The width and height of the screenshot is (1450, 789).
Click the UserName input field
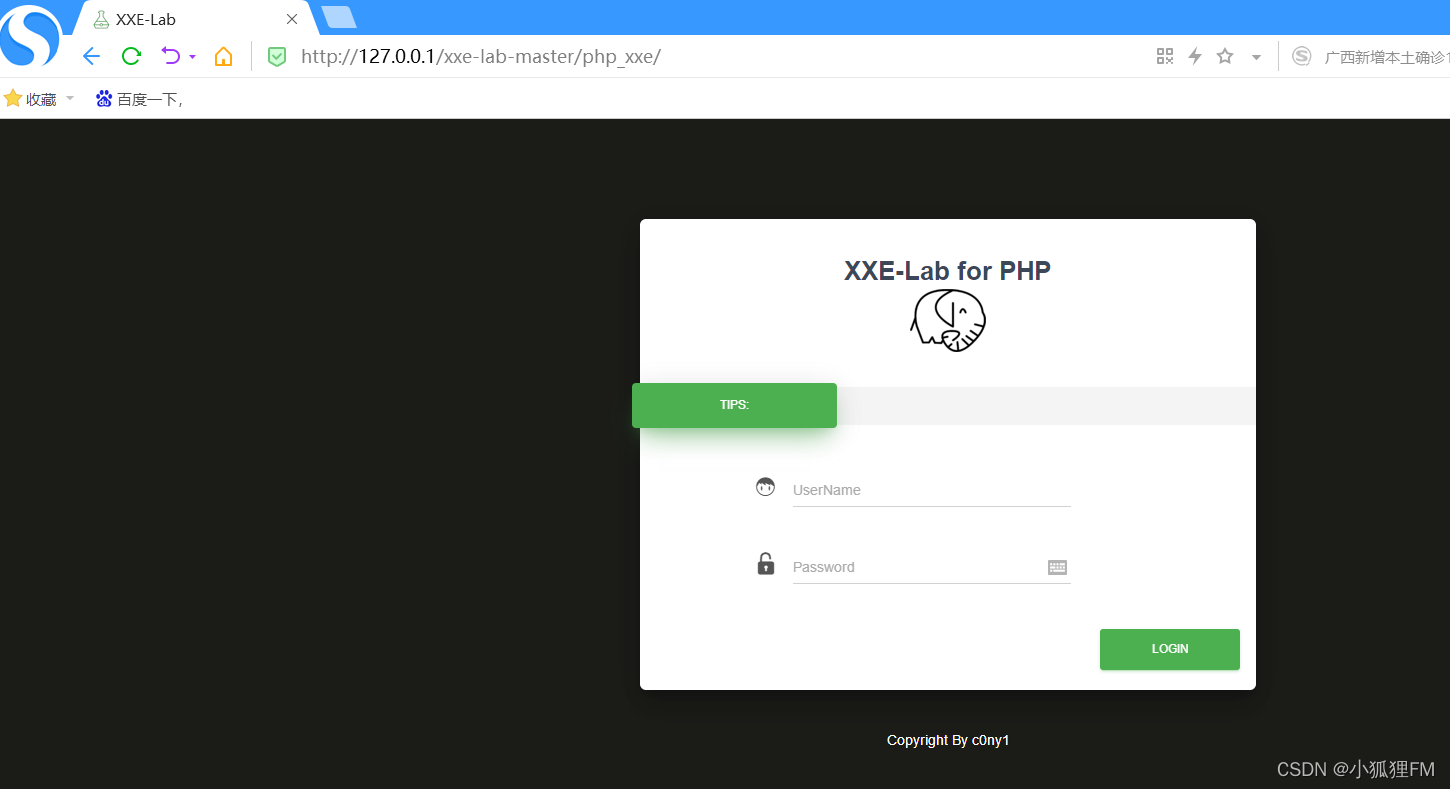931,490
